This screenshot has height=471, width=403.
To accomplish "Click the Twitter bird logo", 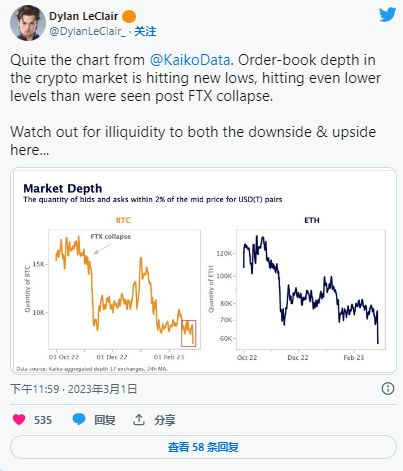I will coord(387,15).
